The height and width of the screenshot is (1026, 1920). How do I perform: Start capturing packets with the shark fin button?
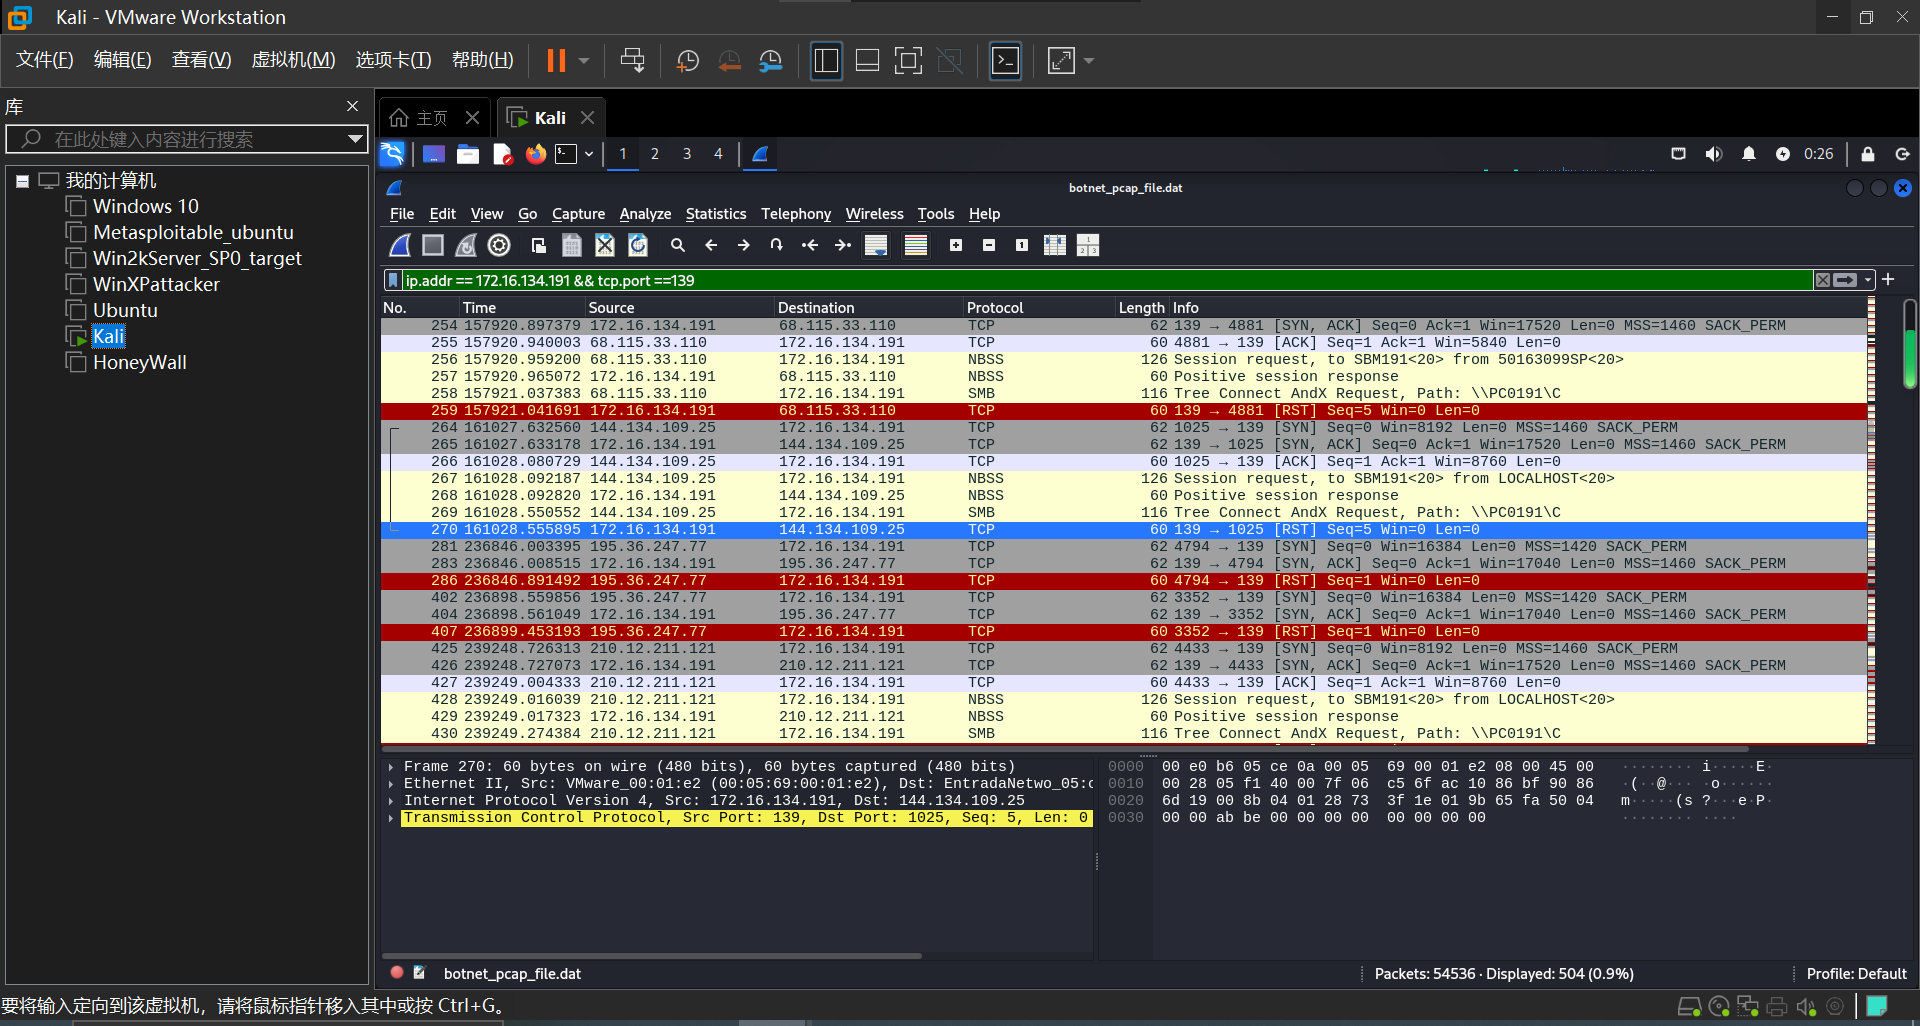(400, 245)
